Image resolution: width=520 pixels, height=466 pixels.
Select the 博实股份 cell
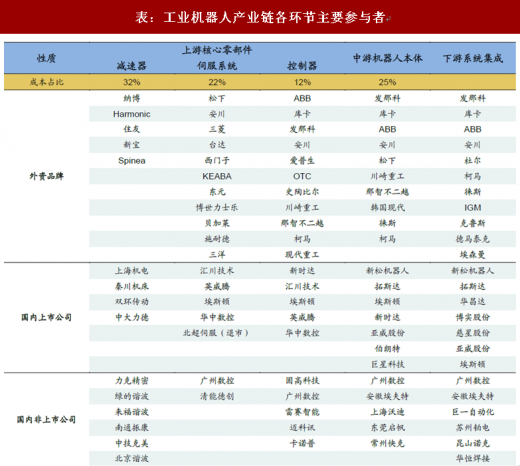point(473,317)
